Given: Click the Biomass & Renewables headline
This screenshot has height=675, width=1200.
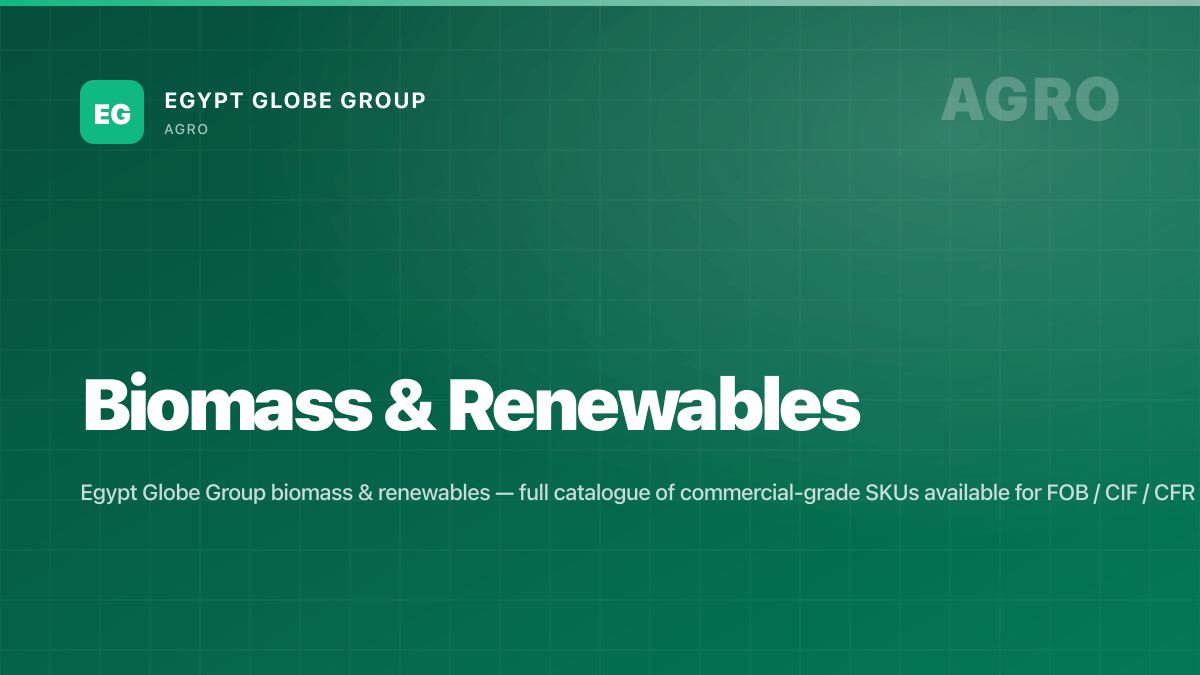Looking at the screenshot, I should coord(471,405).
